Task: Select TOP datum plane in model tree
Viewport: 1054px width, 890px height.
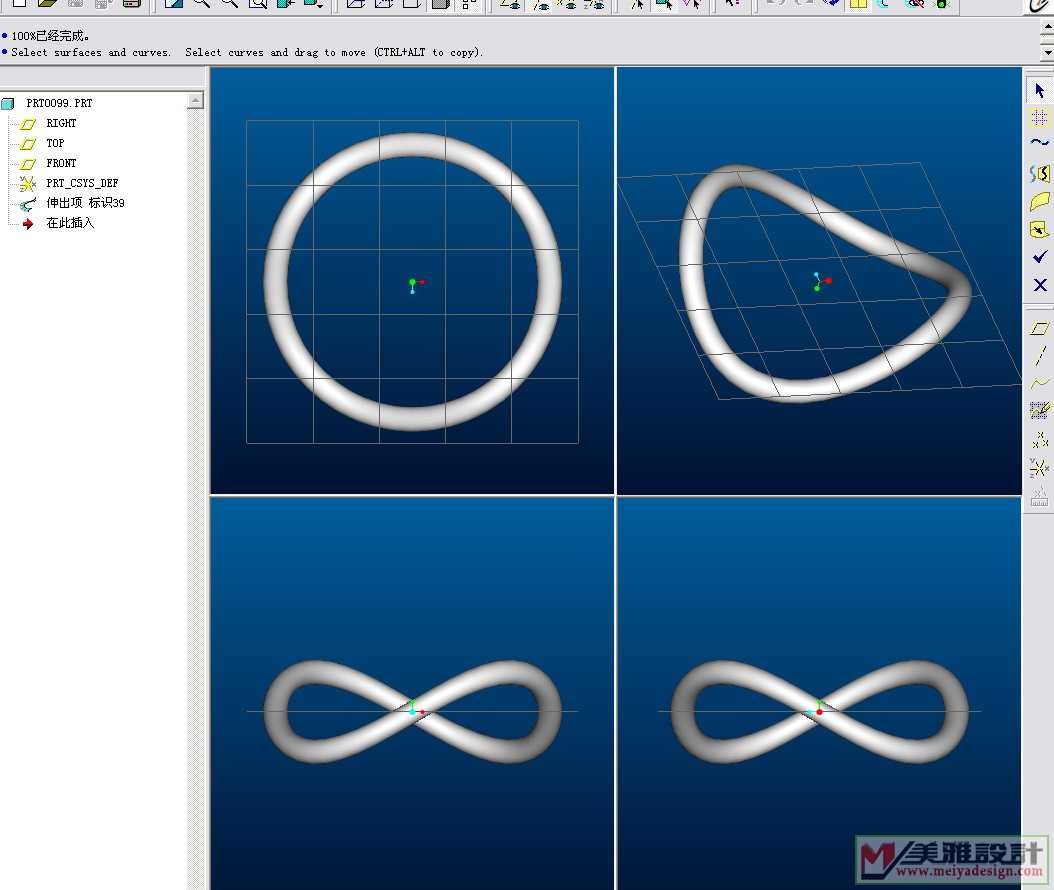Action: (x=55, y=143)
